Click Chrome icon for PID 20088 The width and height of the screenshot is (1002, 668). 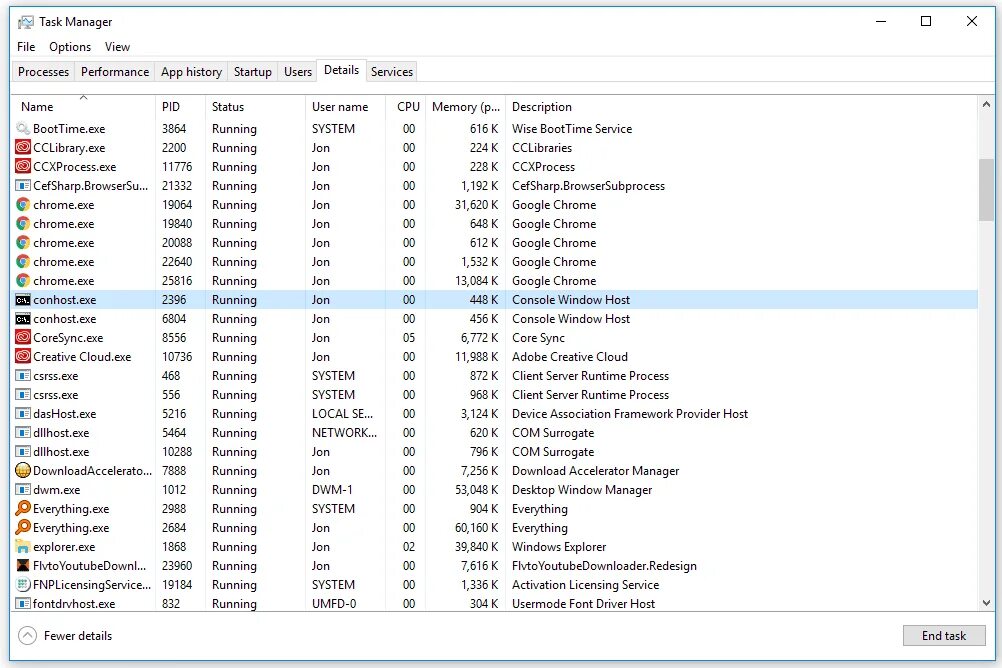pyautogui.click(x=23, y=243)
